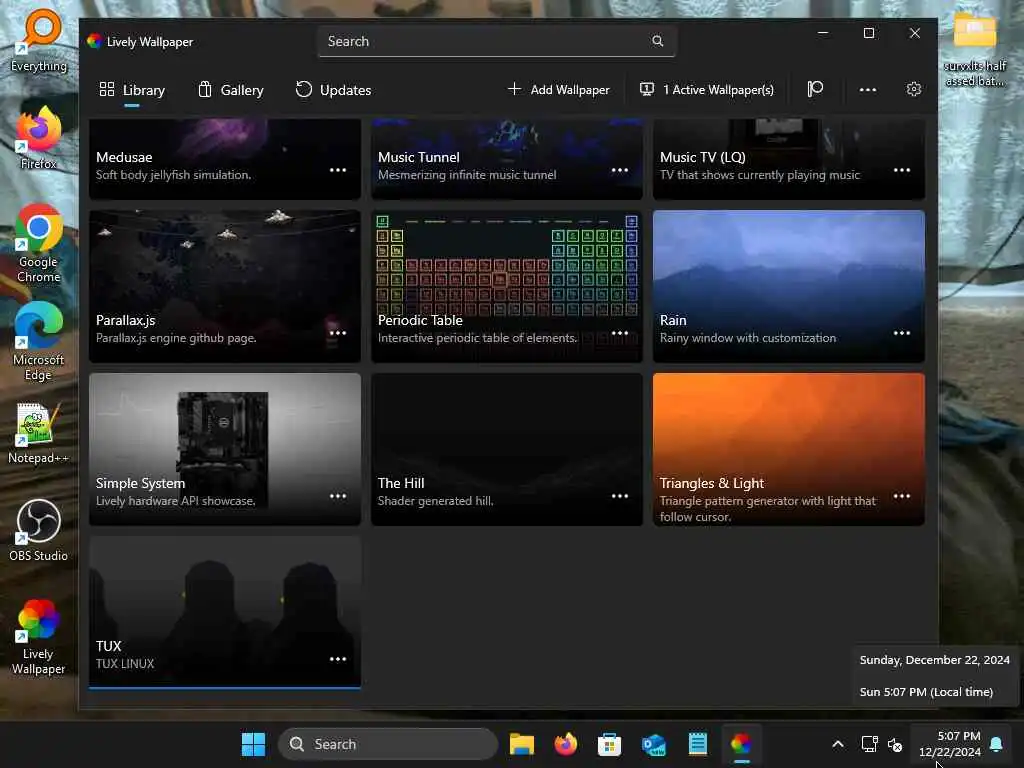Screen dimensions: 1024x768
Task: Open the Notepad taskbar icon
Action: point(697,744)
